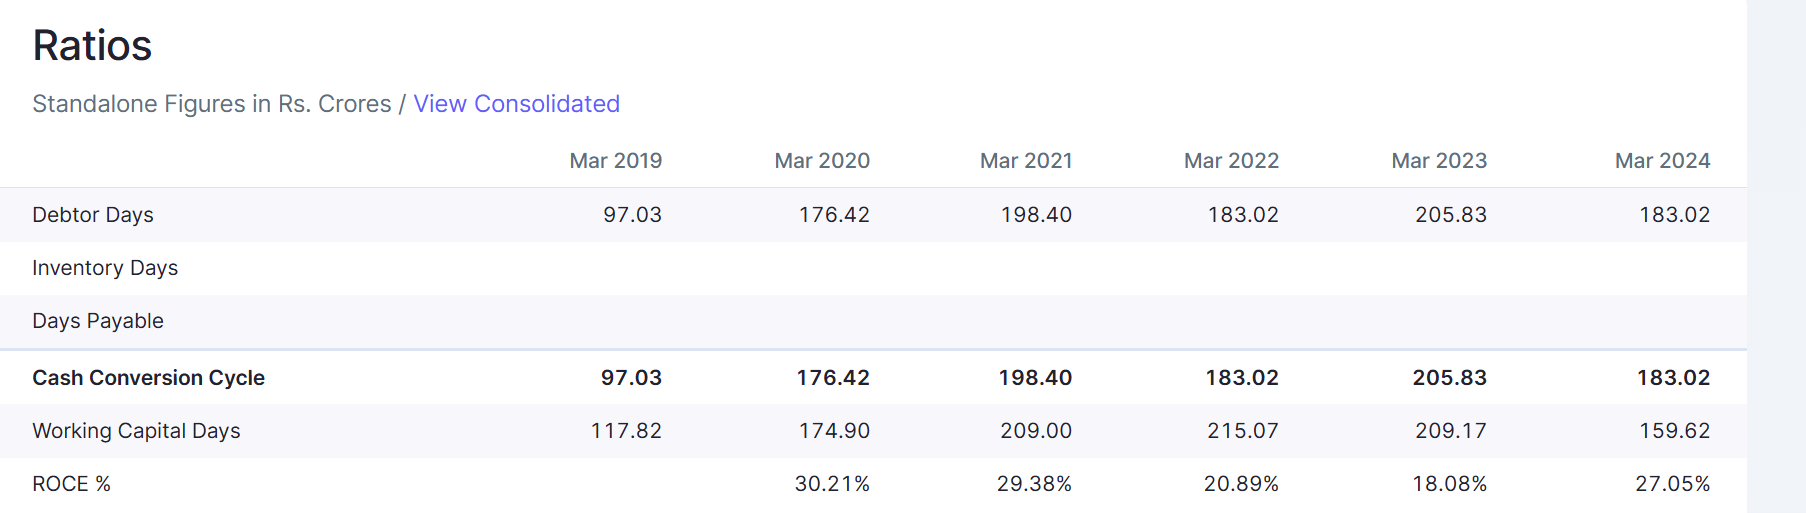Select the Mar 2020 column header

click(x=822, y=161)
